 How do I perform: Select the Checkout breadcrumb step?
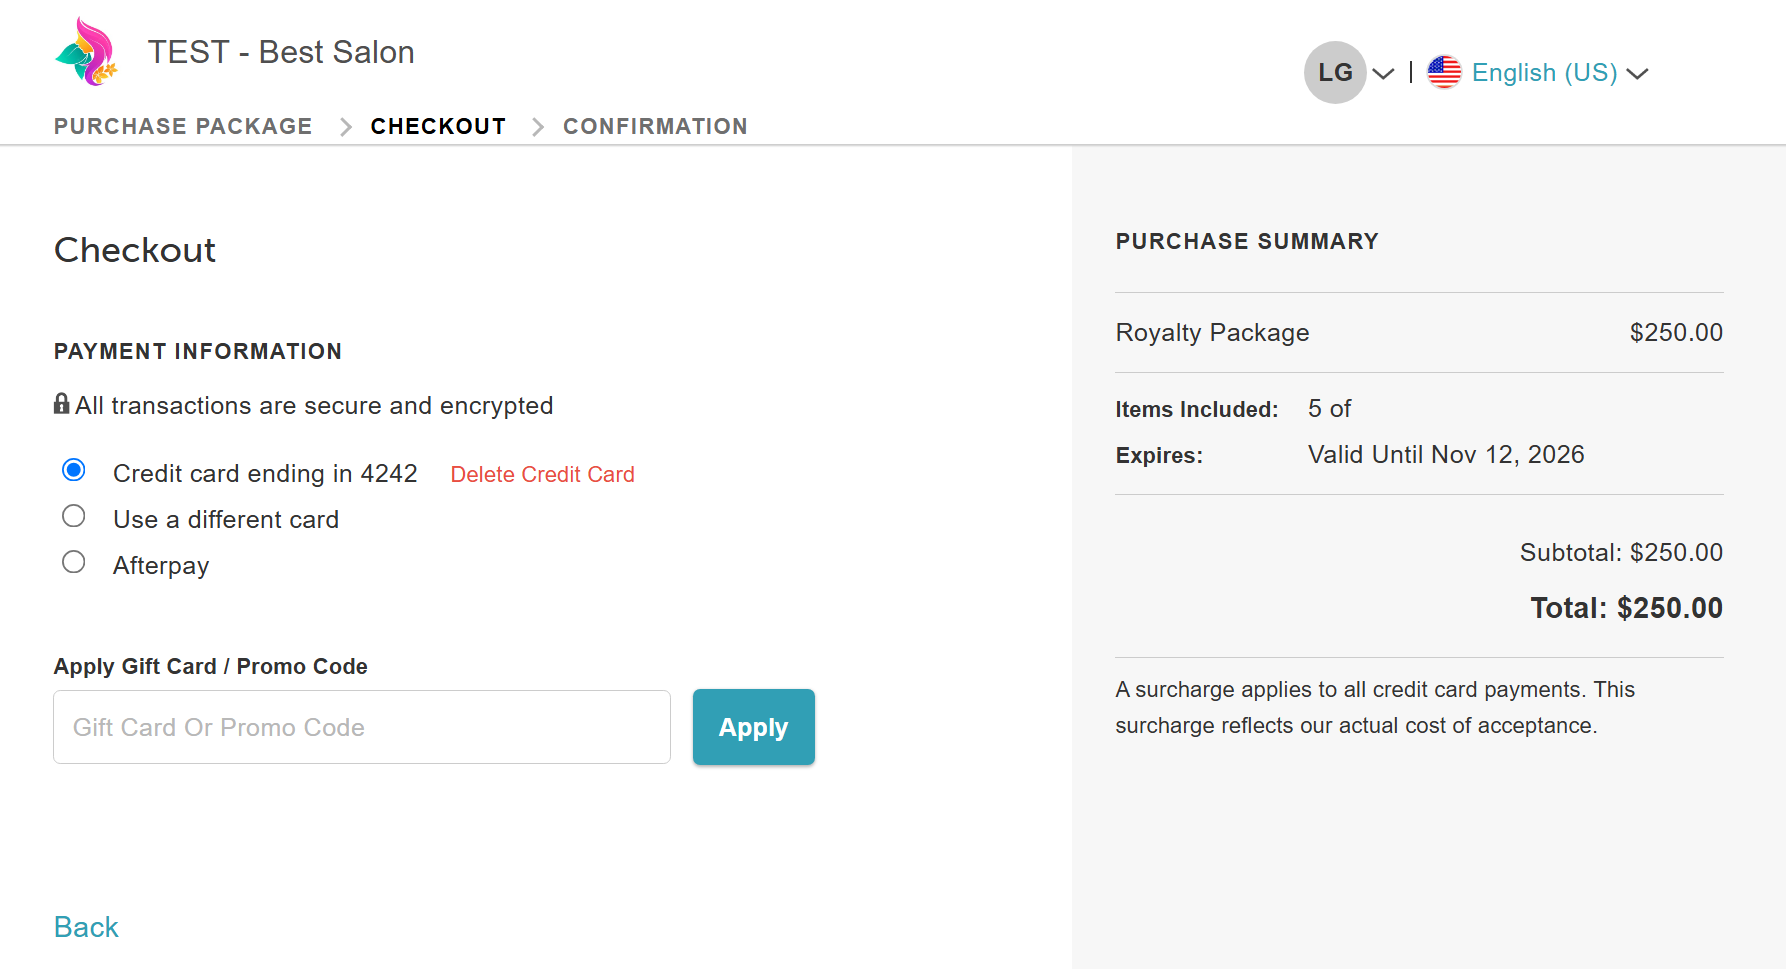coord(438,126)
